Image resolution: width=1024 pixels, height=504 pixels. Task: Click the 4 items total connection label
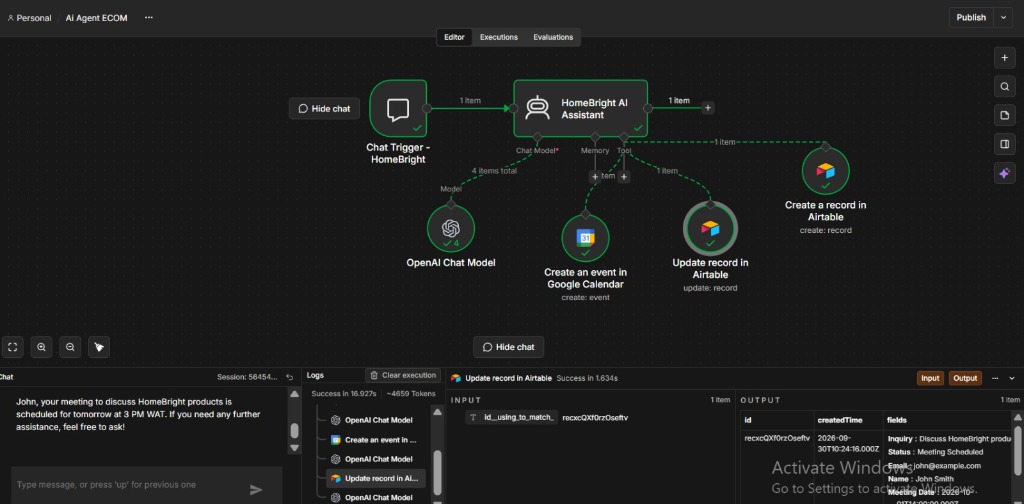[494, 171]
